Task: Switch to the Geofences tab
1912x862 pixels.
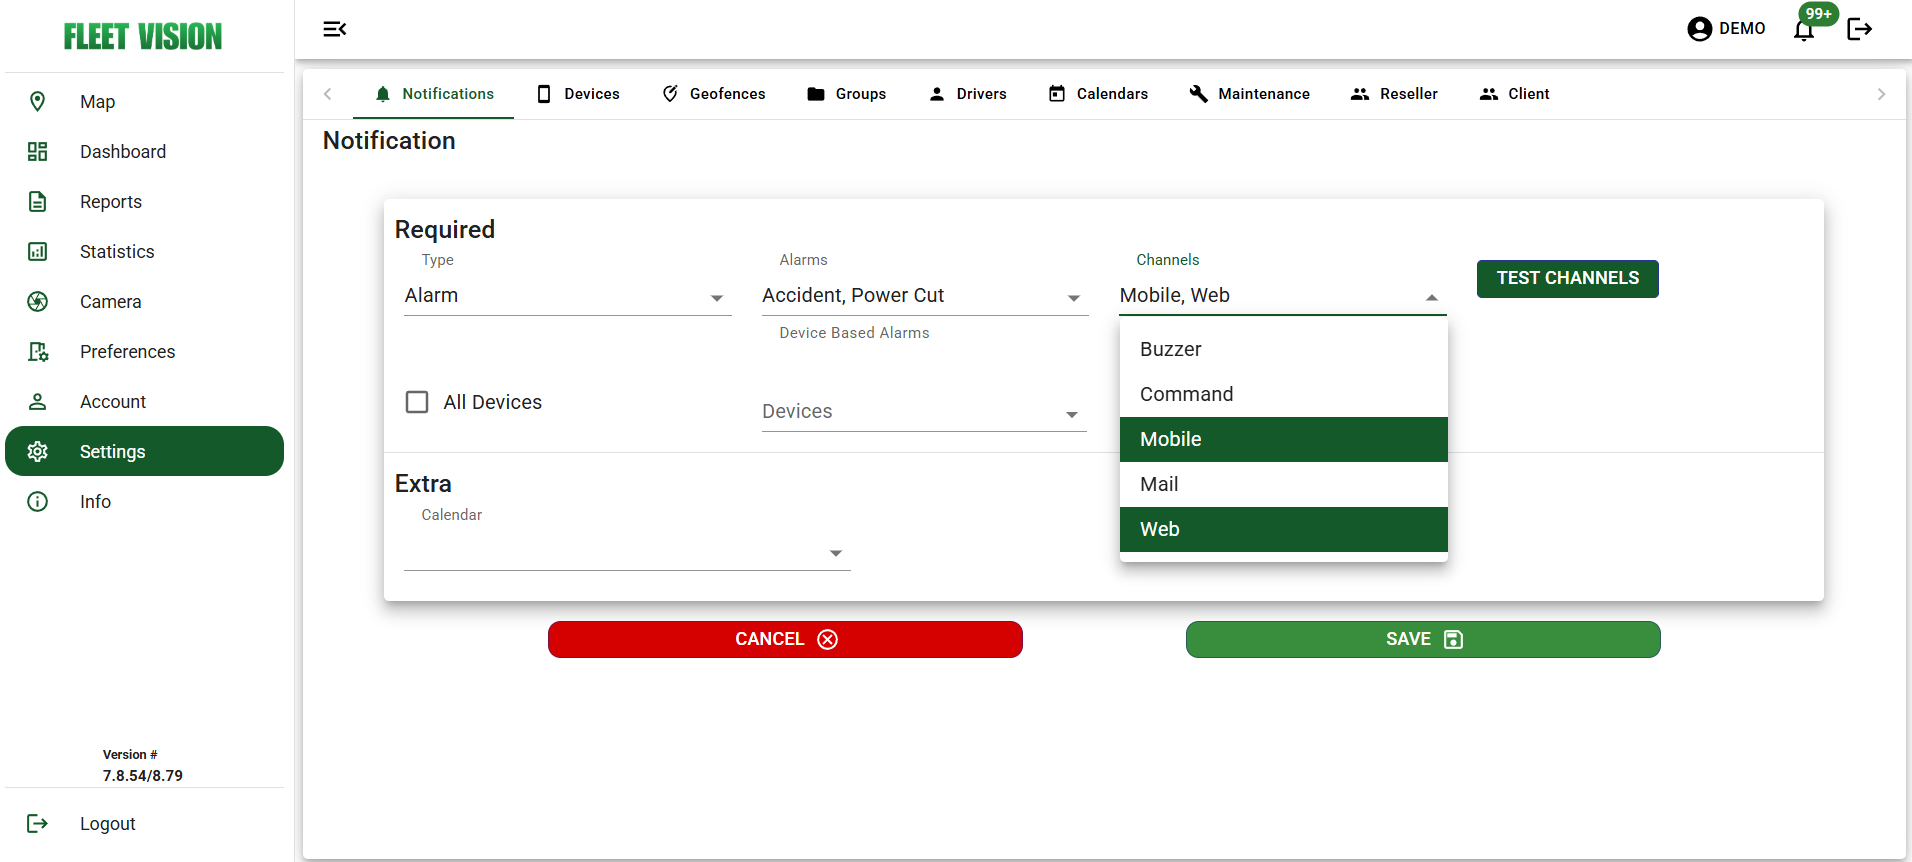Action: 713,94
